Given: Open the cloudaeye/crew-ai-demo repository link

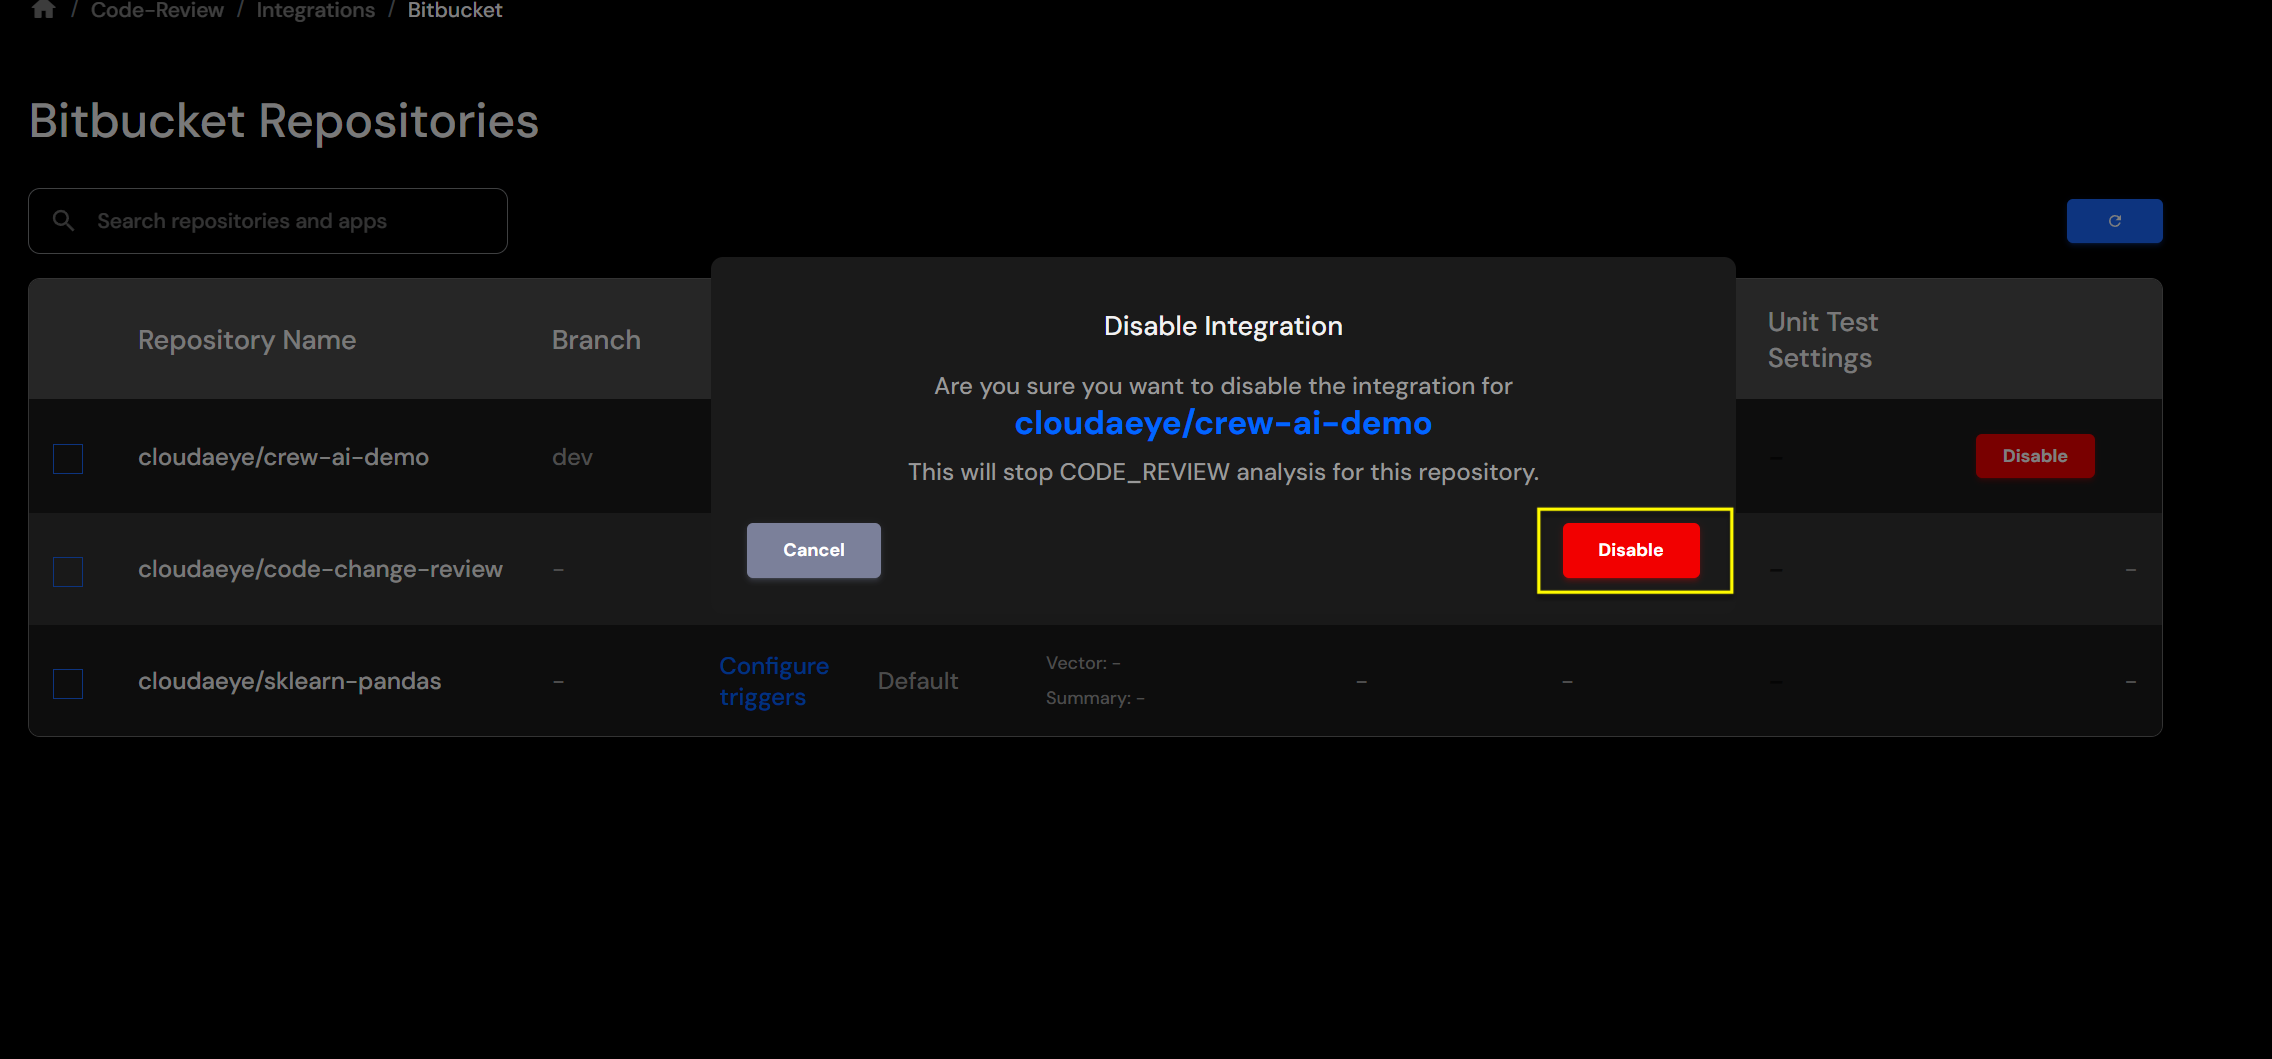Looking at the screenshot, I should coord(1223,423).
